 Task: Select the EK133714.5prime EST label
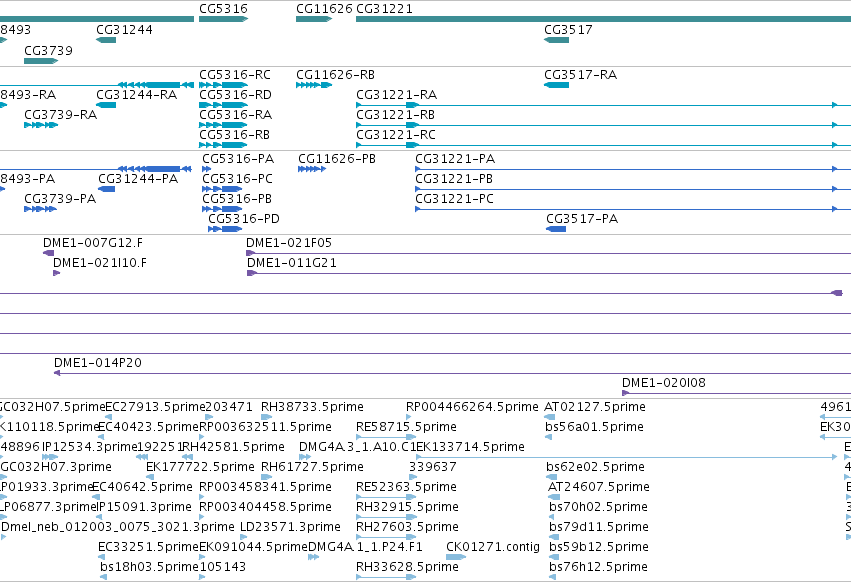coord(470,447)
